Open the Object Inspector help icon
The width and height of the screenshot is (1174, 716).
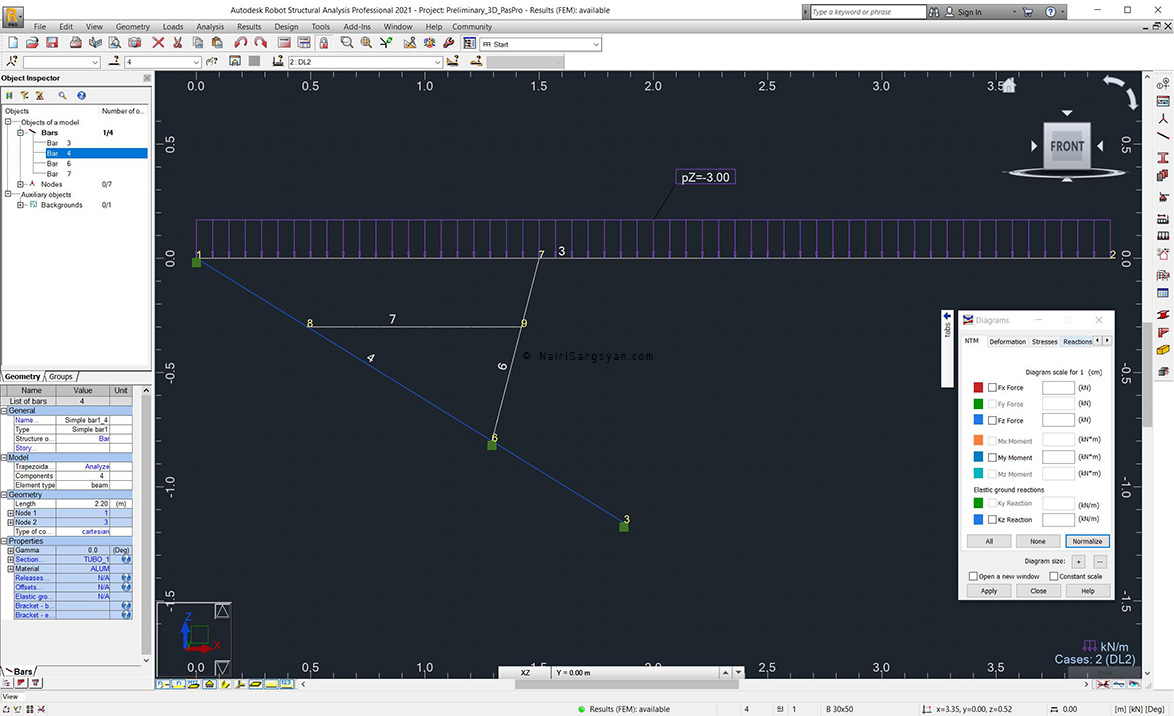(x=81, y=96)
